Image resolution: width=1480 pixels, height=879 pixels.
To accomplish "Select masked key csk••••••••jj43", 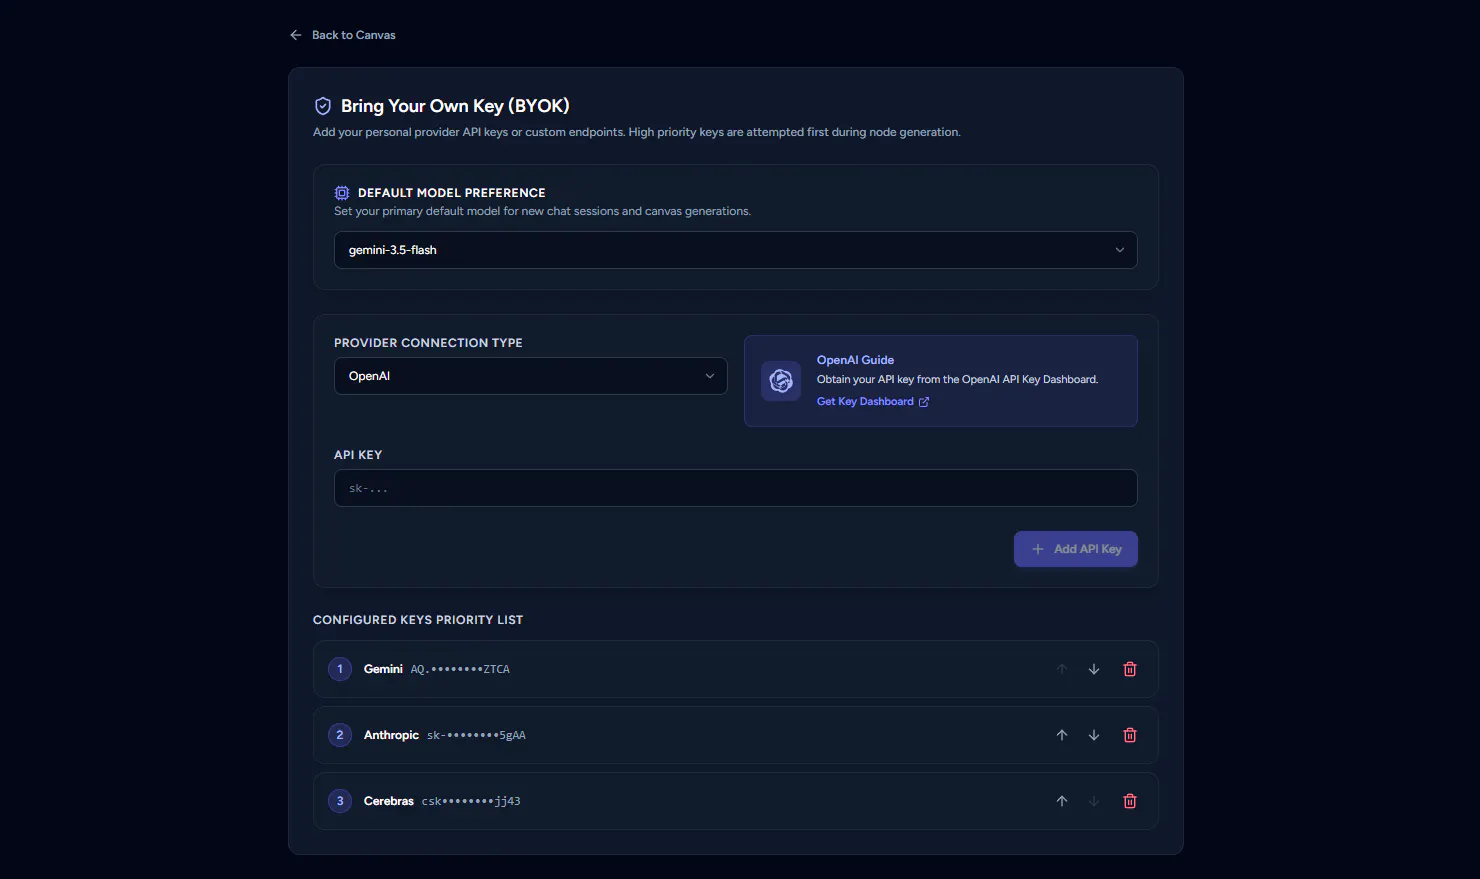I will [x=471, y=801].
